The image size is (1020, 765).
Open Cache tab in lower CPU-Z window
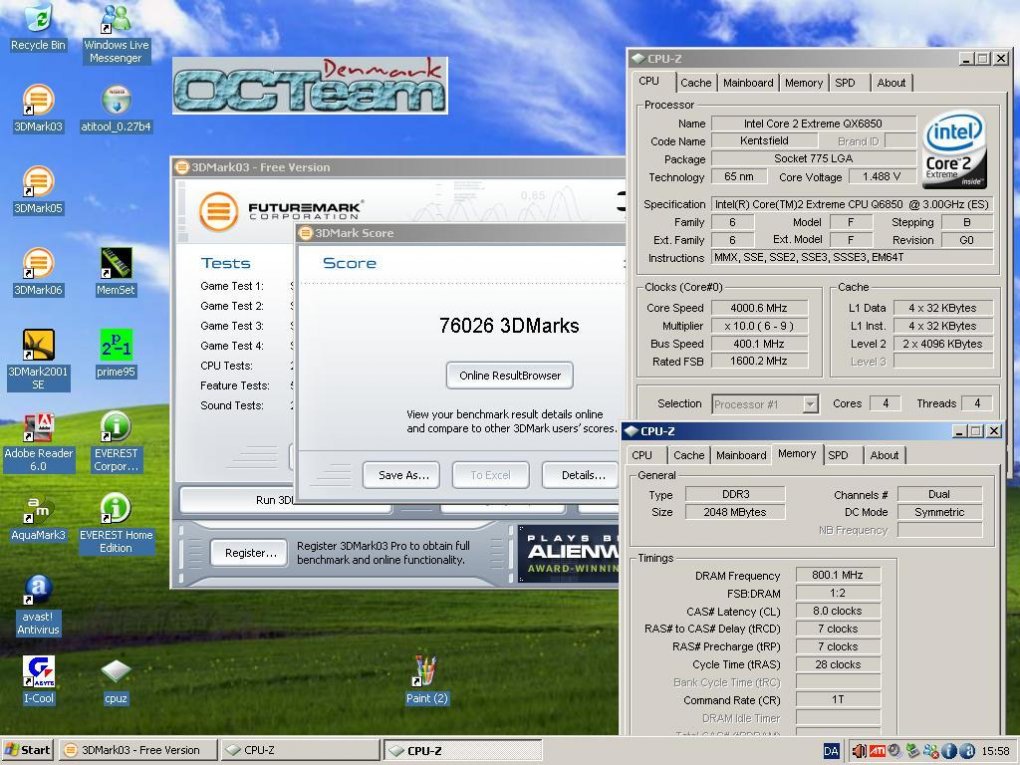coord(689,455)
